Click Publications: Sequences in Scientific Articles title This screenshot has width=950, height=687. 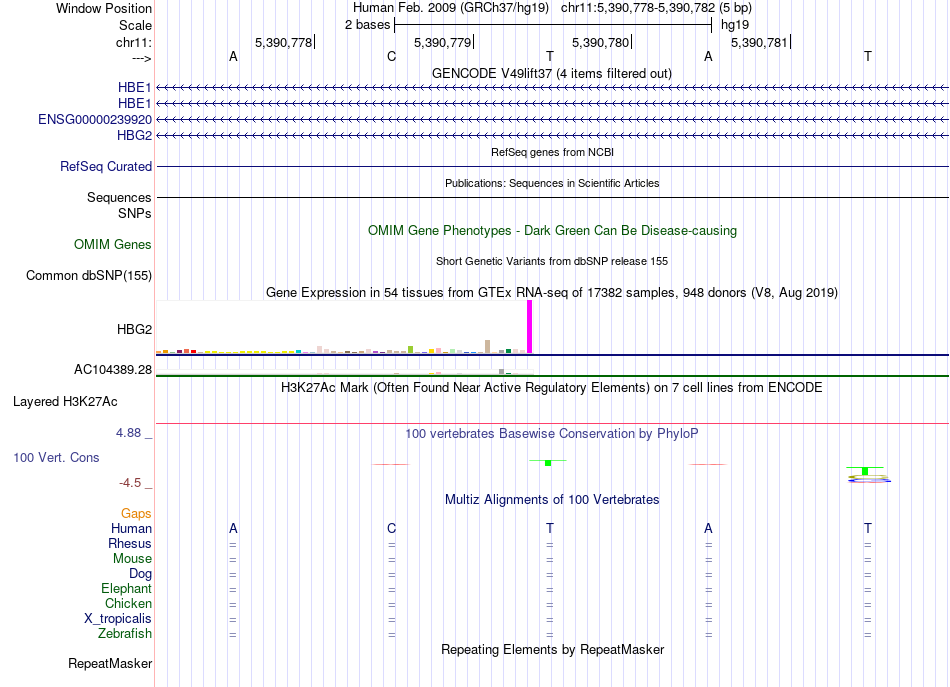(x=552, y=183)
